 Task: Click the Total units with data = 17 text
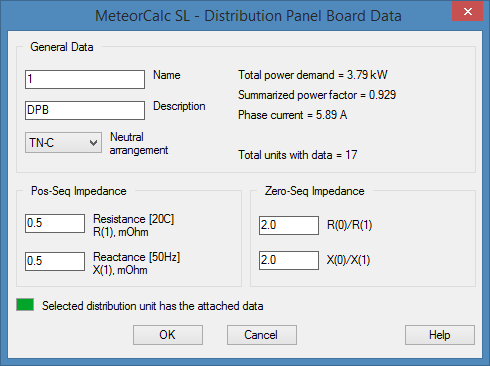(298, 155)
